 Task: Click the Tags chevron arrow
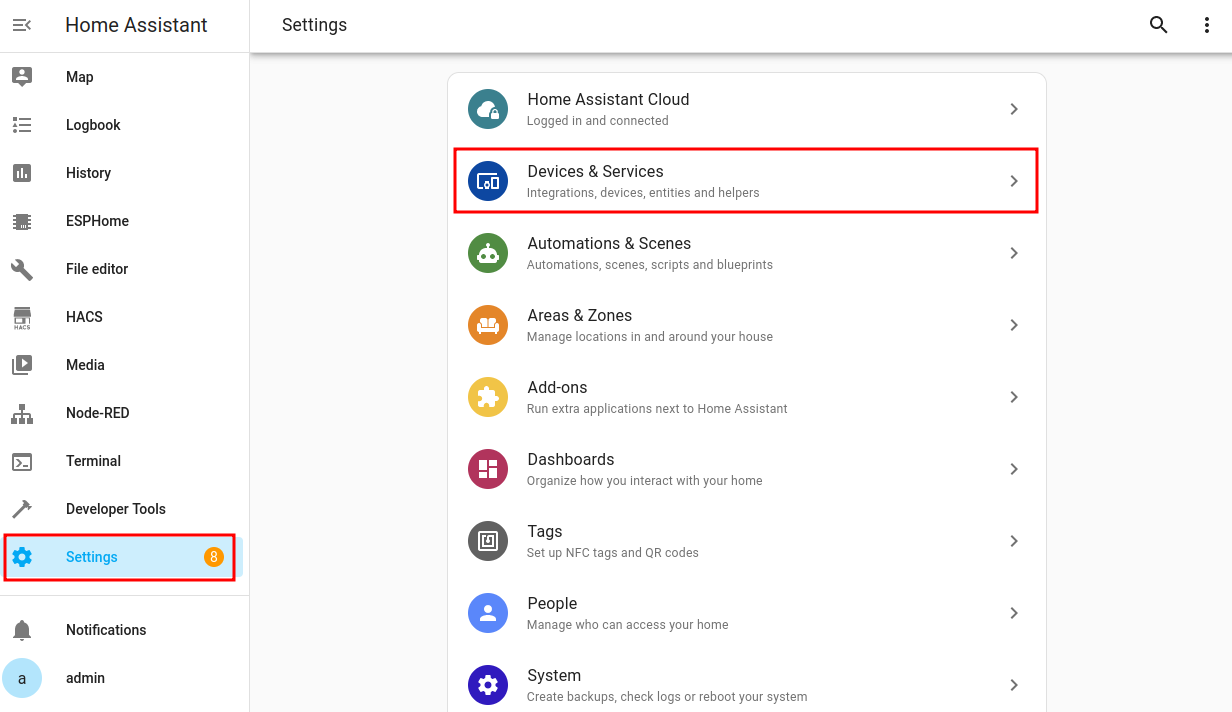1014,541
